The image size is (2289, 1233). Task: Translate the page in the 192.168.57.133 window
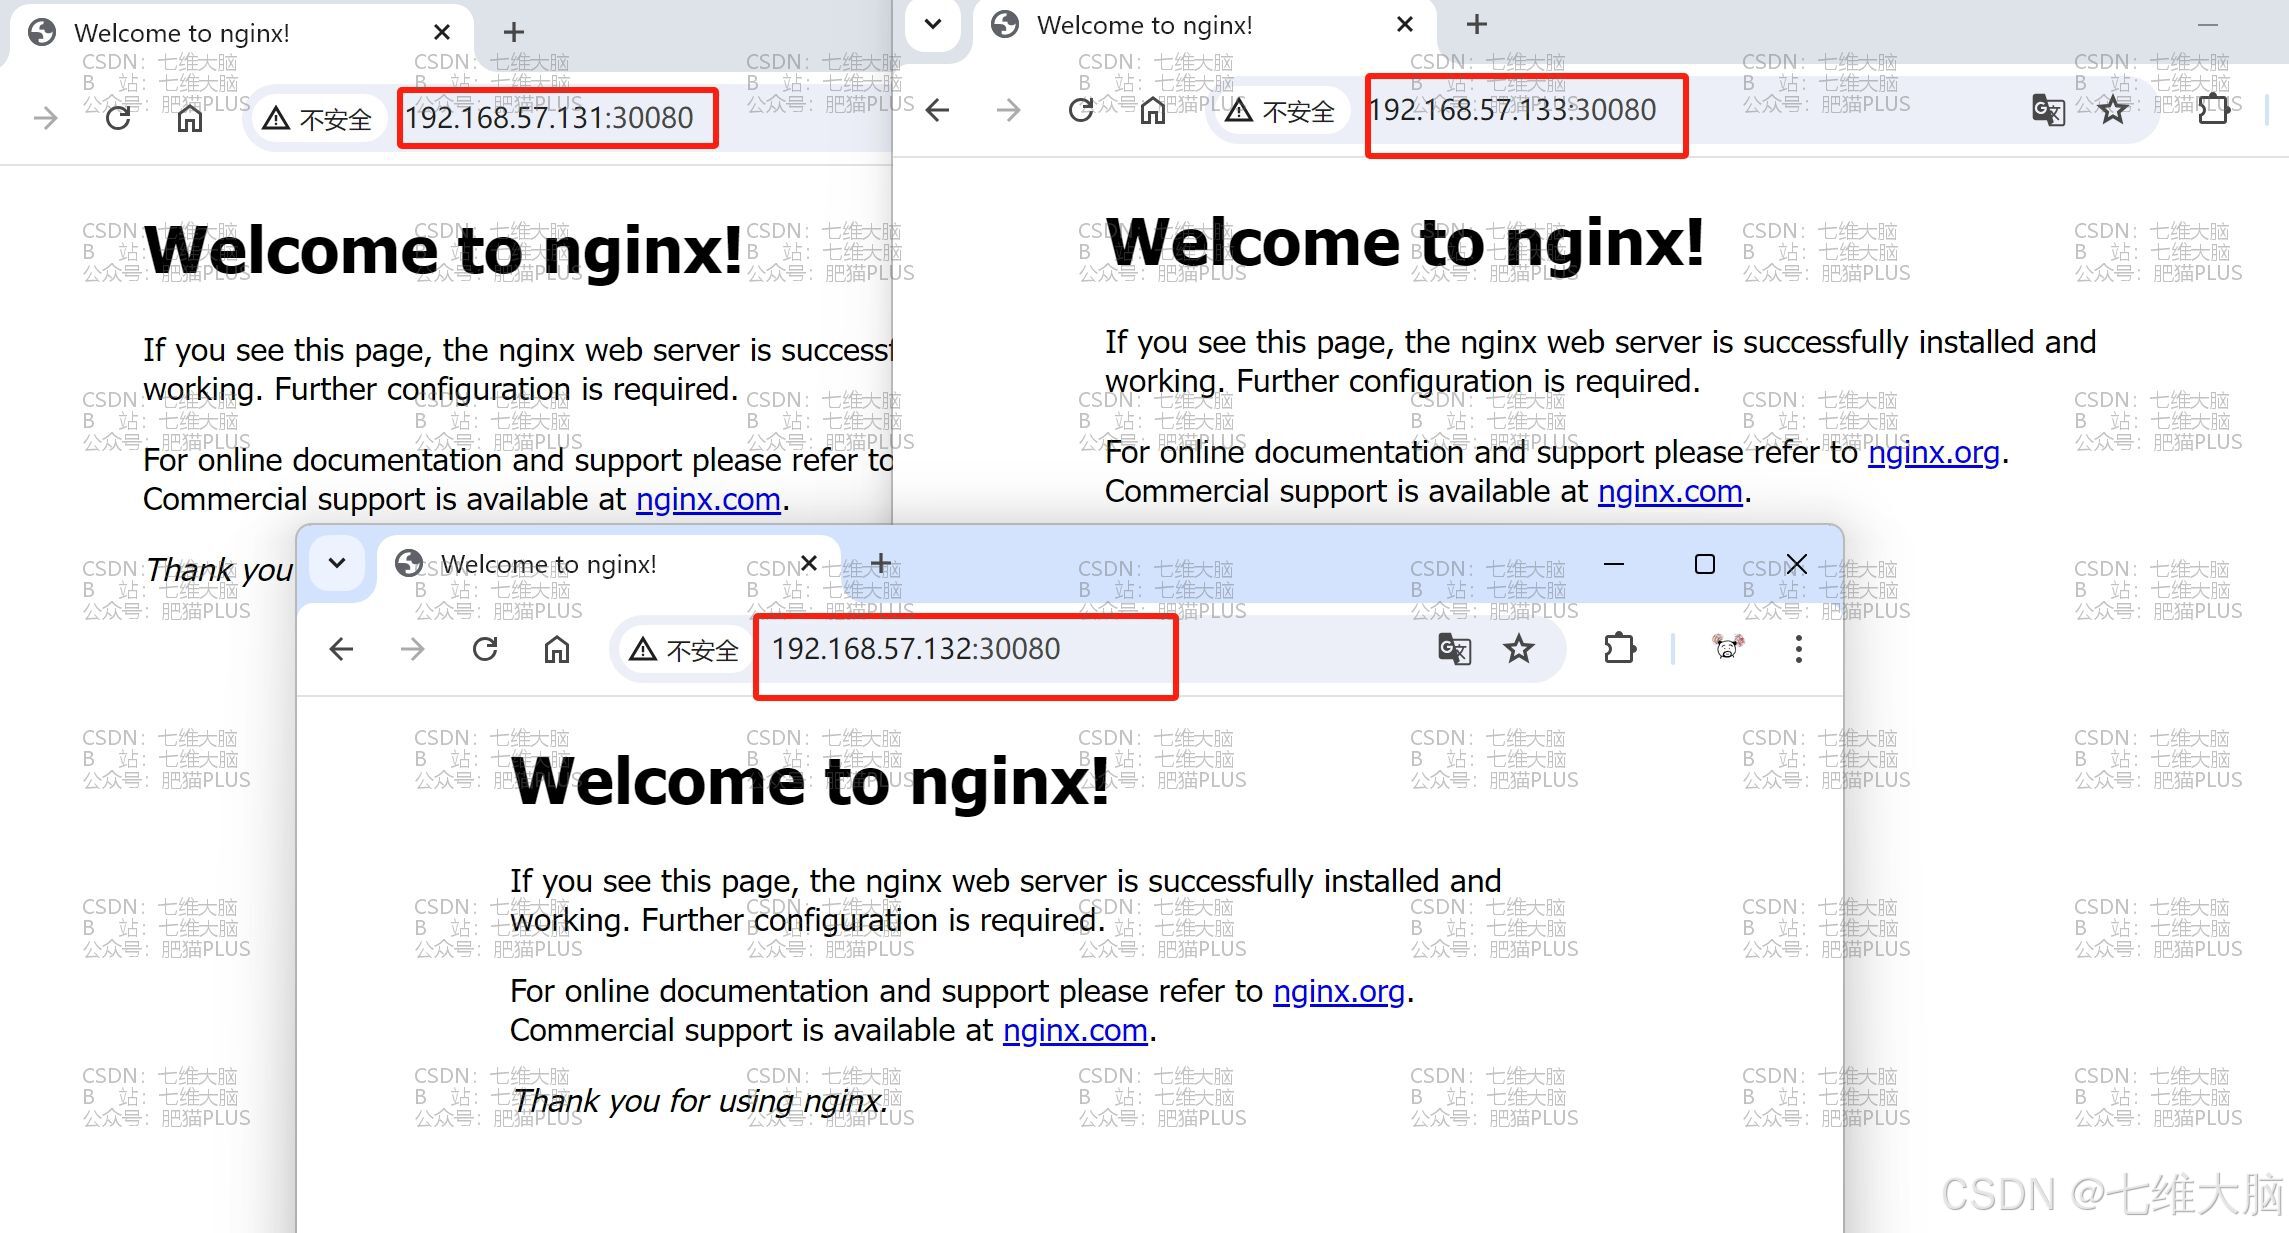2048,110
